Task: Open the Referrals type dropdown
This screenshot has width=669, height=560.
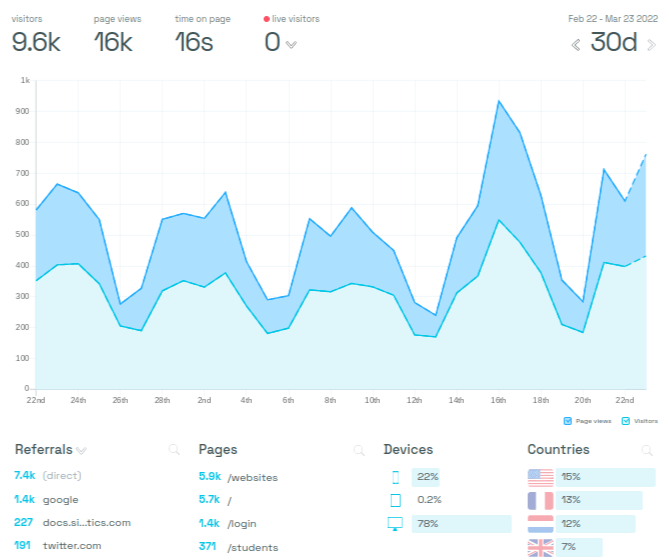Action: [x=81, y=451]
